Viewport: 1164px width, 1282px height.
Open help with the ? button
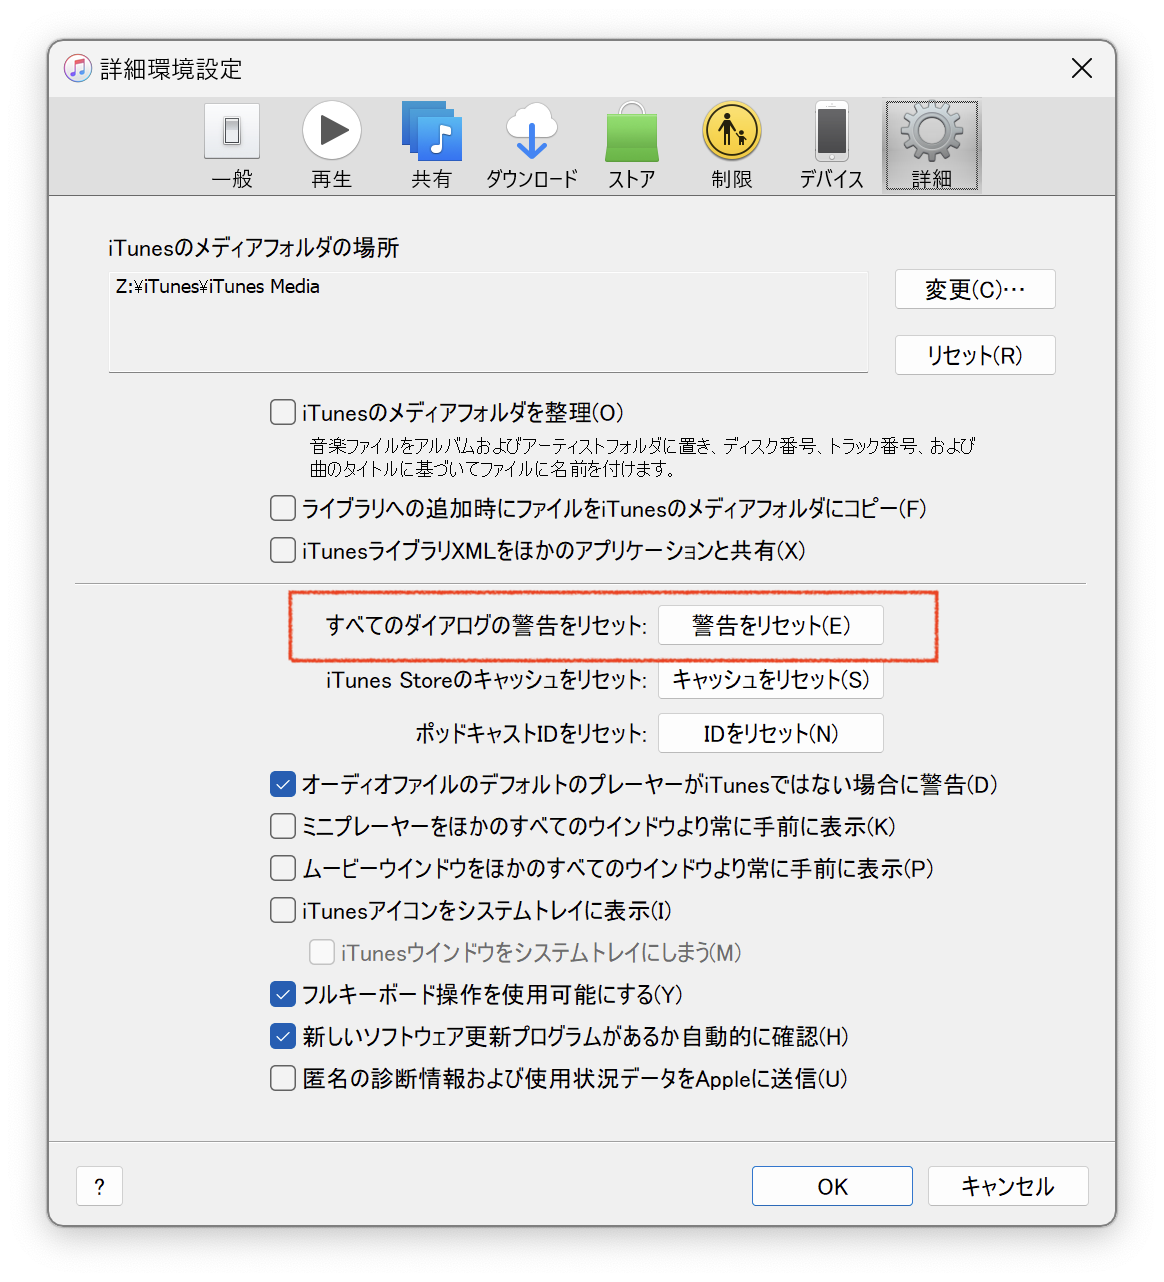coord(99,1186)
